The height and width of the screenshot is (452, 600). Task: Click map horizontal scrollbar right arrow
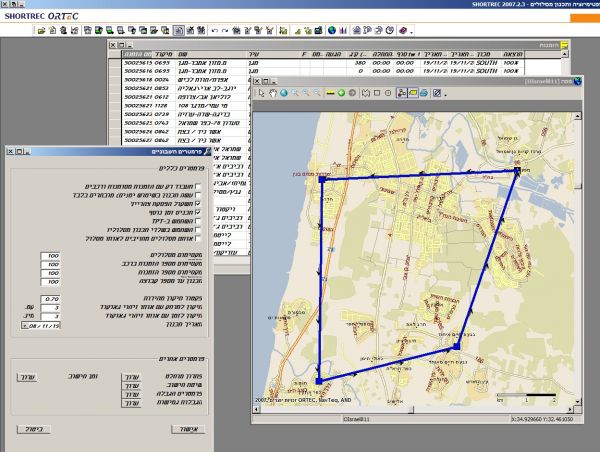coord(570,410)
